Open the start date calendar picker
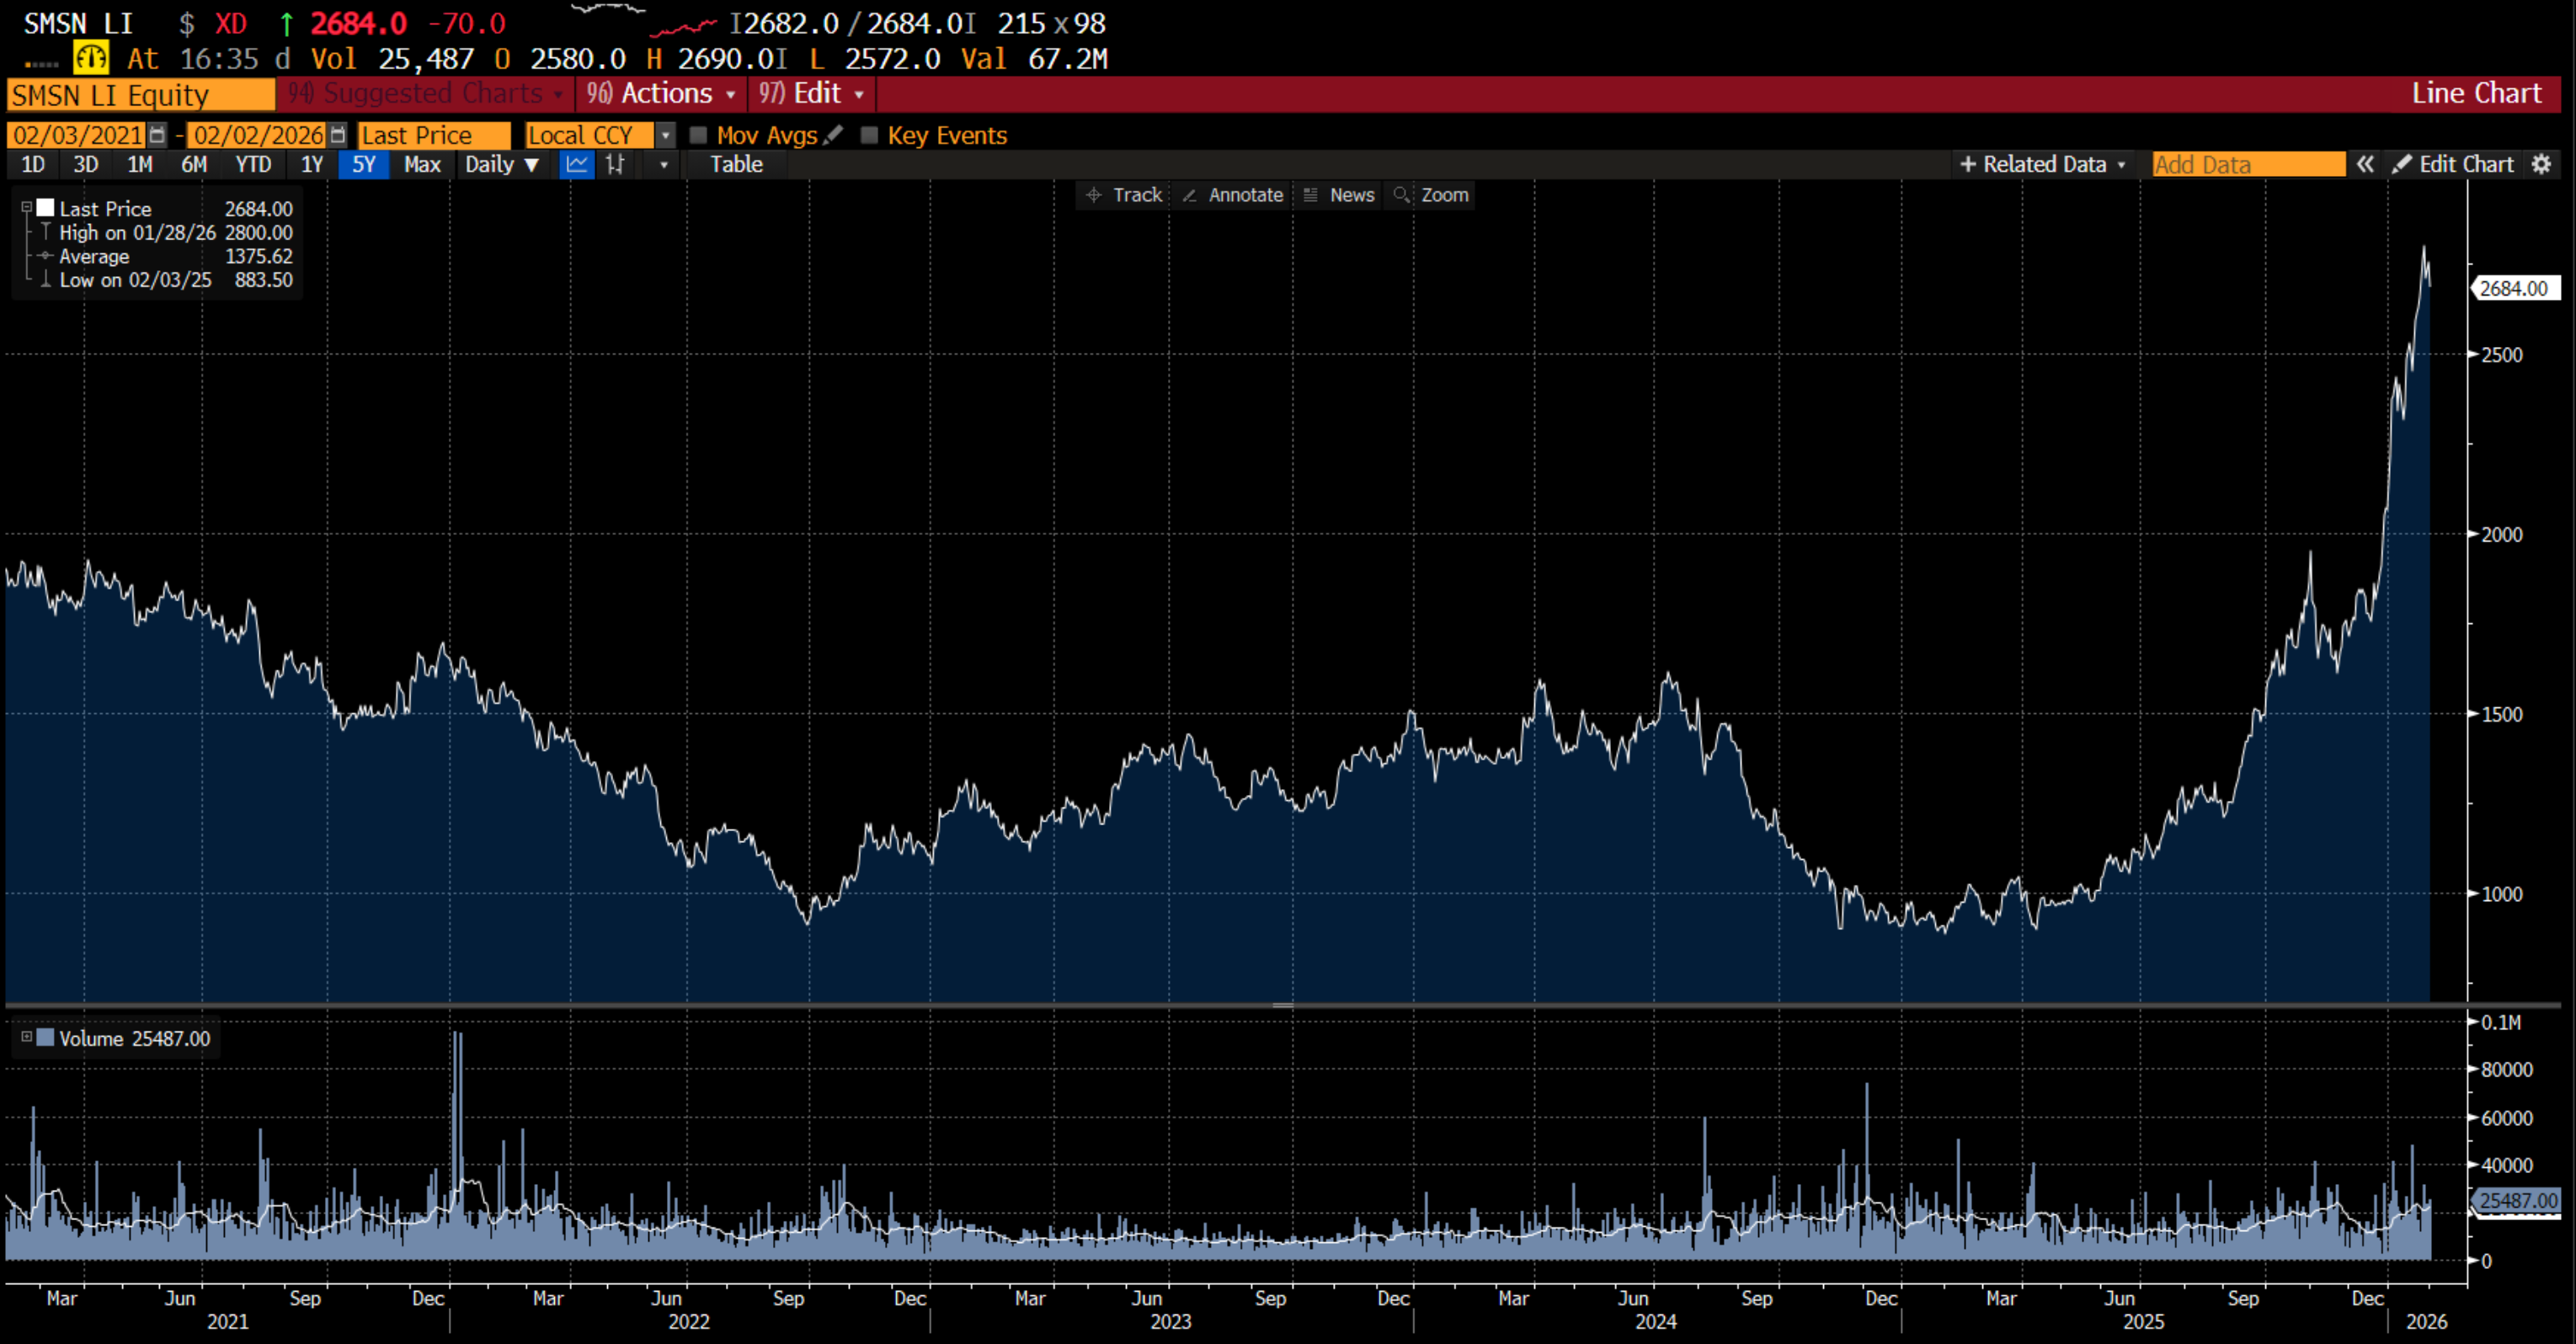Image resolution: width=2576 pixels, height=1344 pixels. pos(157,135)
